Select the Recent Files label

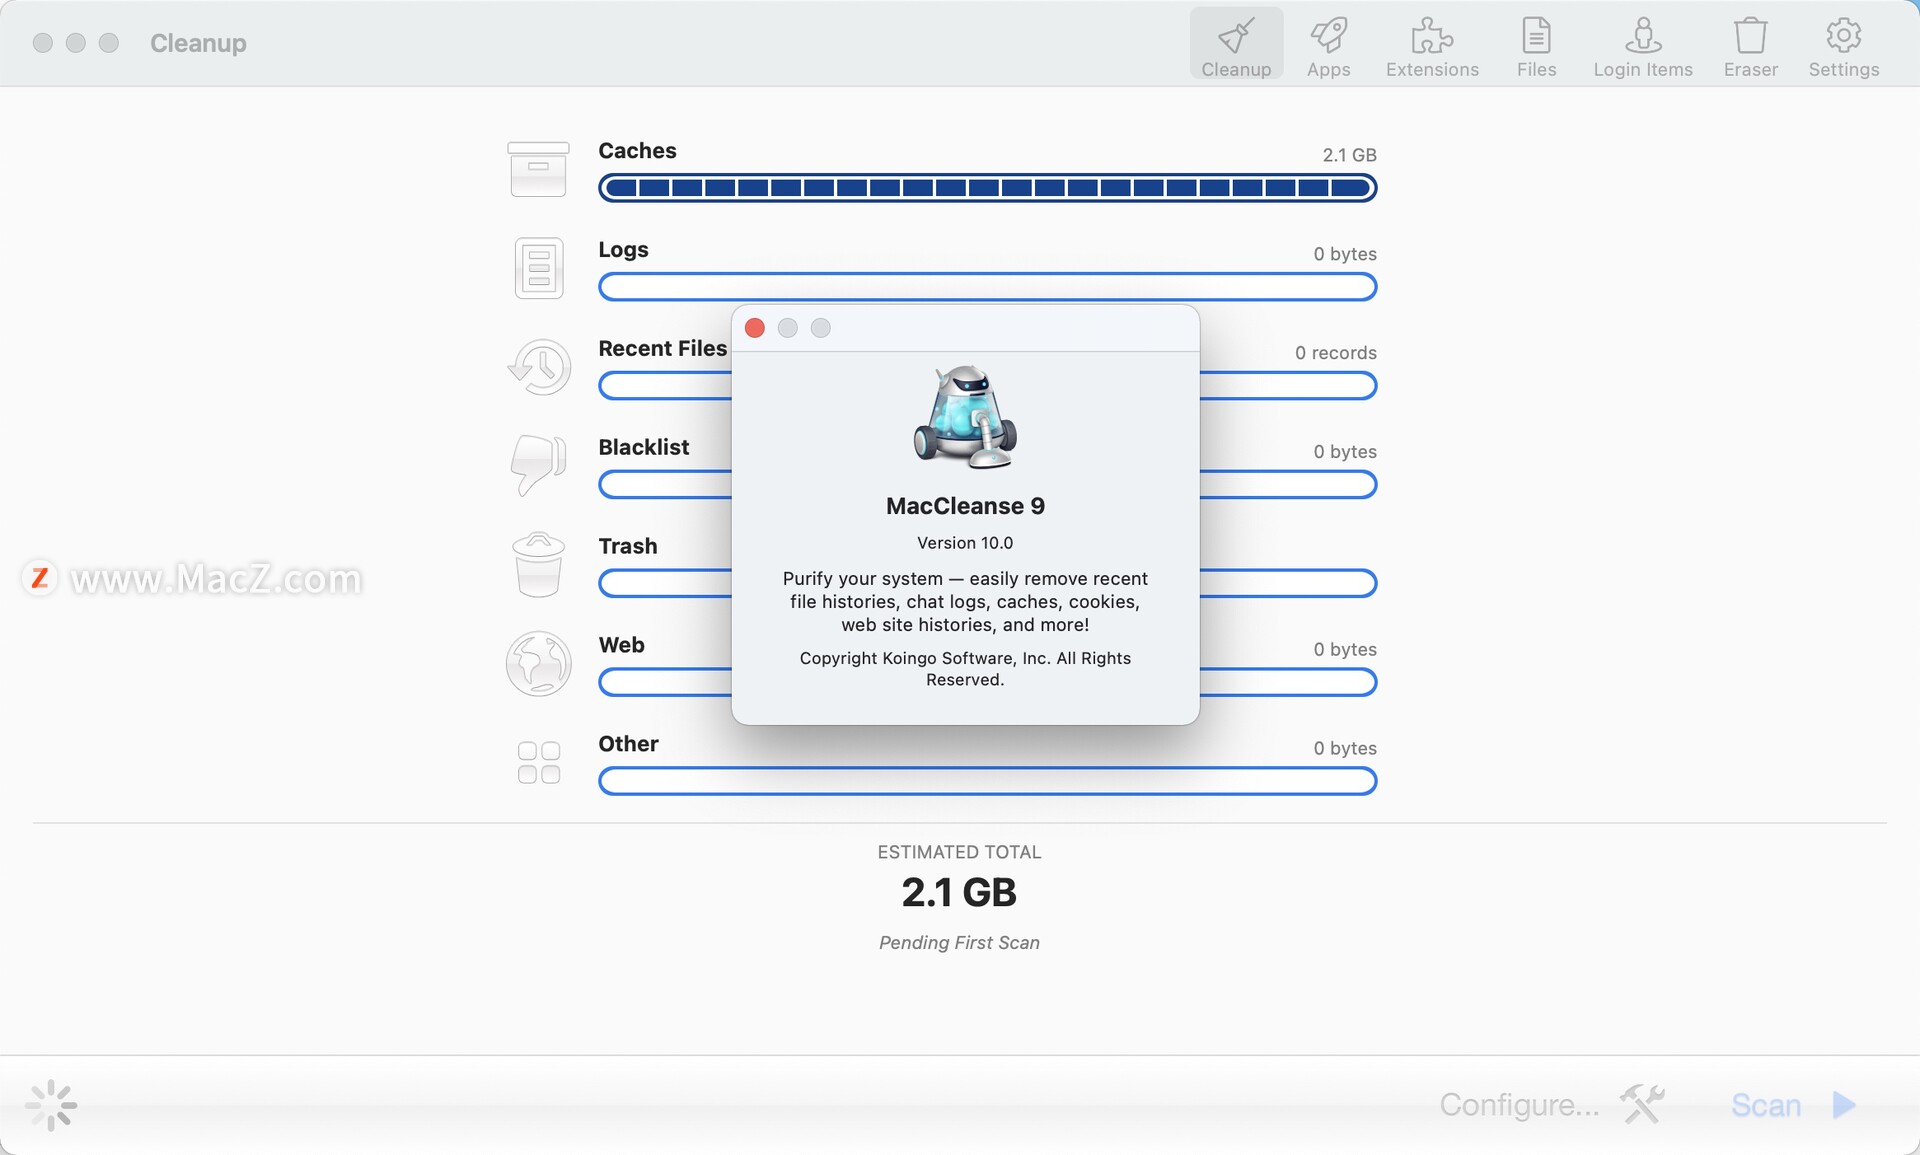(662, 348)
